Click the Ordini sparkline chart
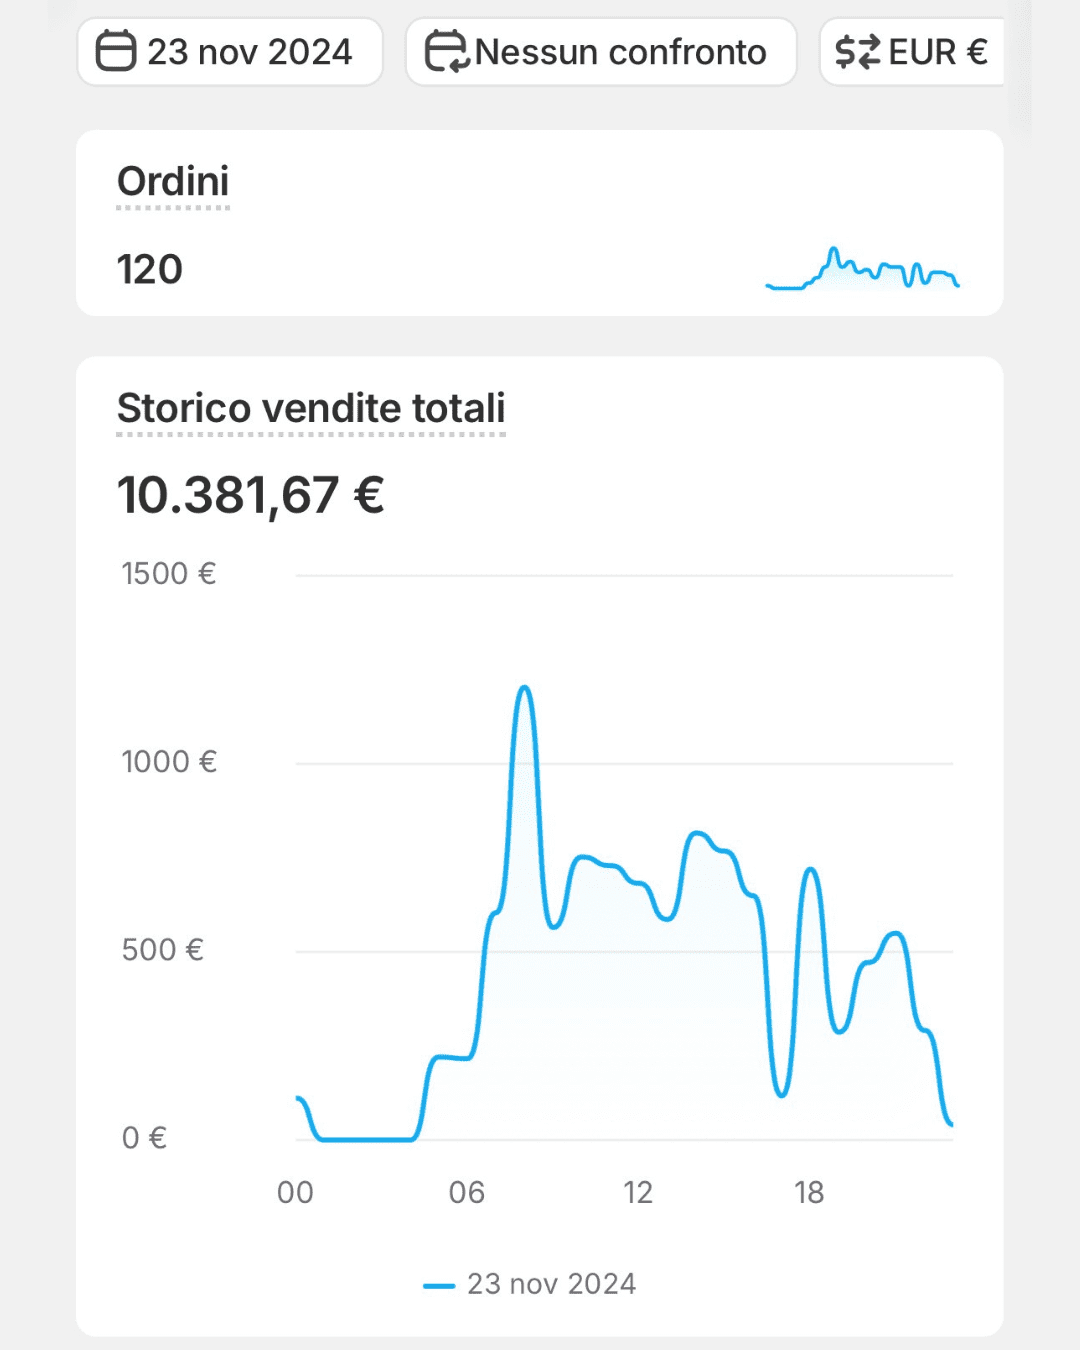Screen dimensions: 1080x1350 coord(862,268)
